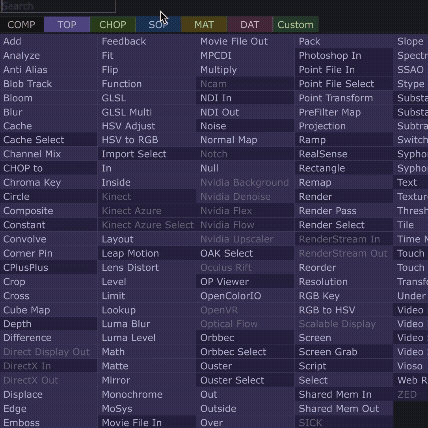Click the Search field at top
This screenshot has width=428, height=428.
click(x=58, y=6)
